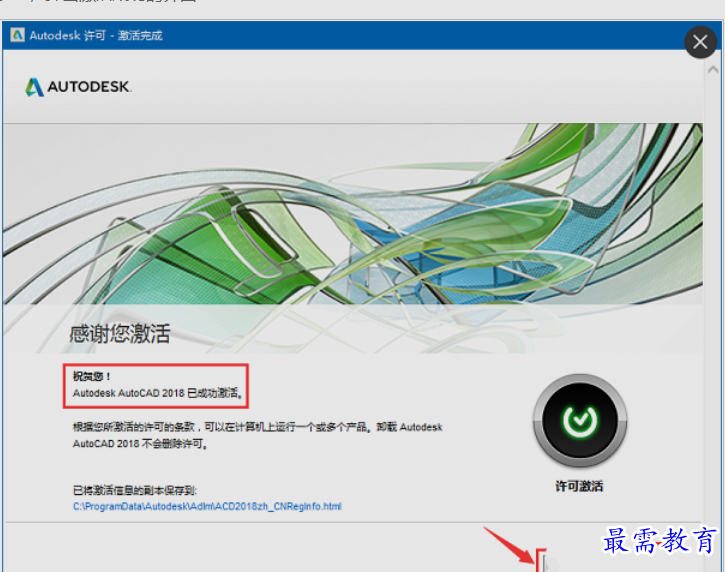Open the ACD2018zh_CNRegInfo.html file link
This screenshot has width=725, height=572.
(x=207, y=506)
